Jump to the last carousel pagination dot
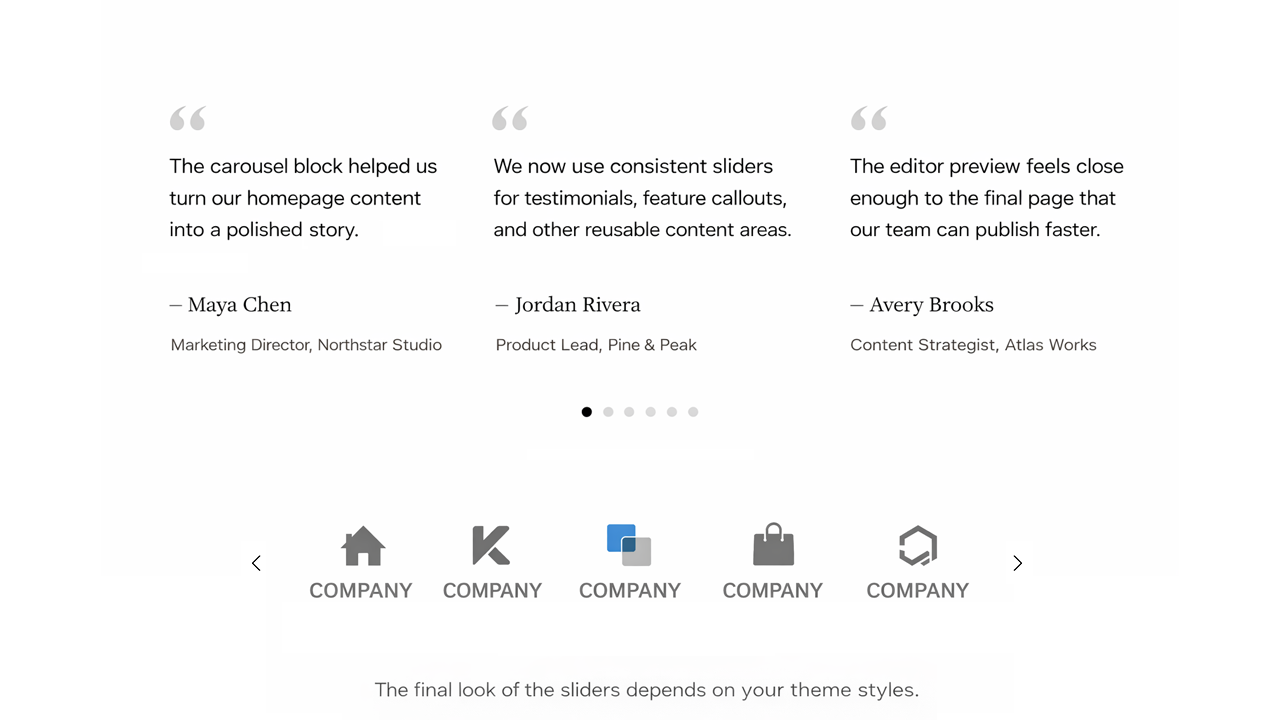This screenshot has width=1280, height=720. tap(693, 412)
